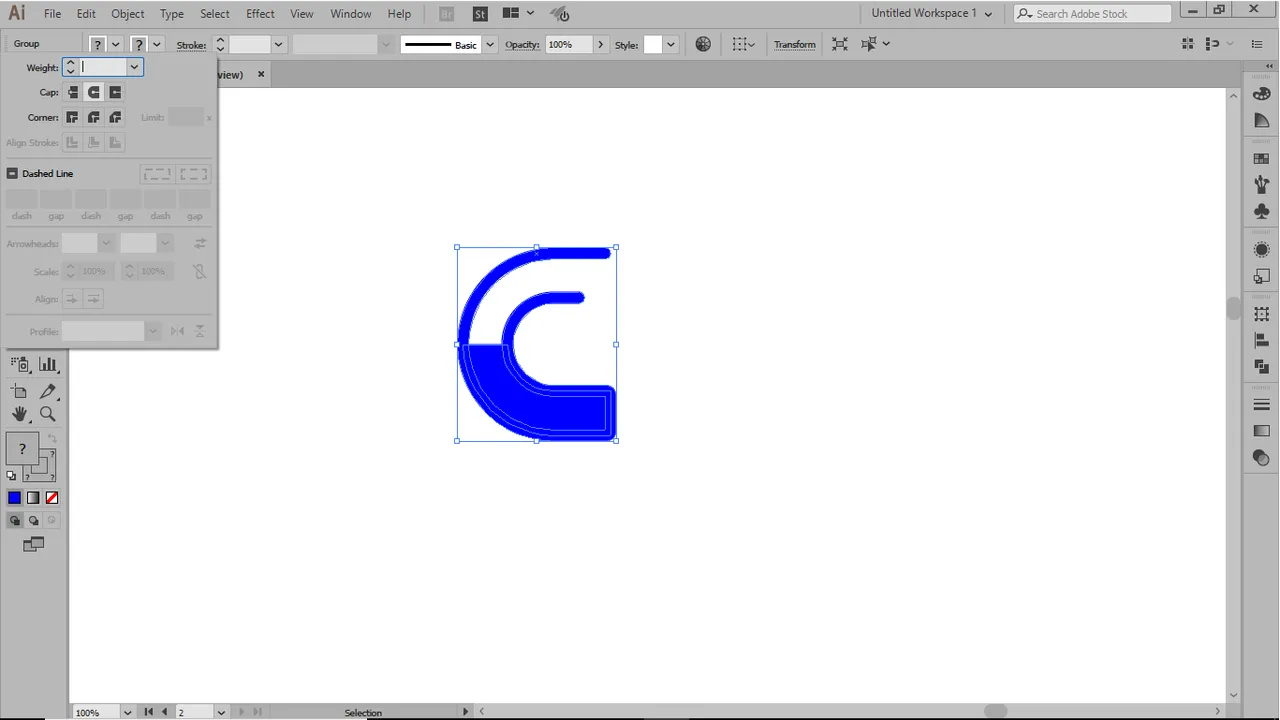Reset to Default Fill and Stroke
1280x720 pixels.
click(12, 476)
